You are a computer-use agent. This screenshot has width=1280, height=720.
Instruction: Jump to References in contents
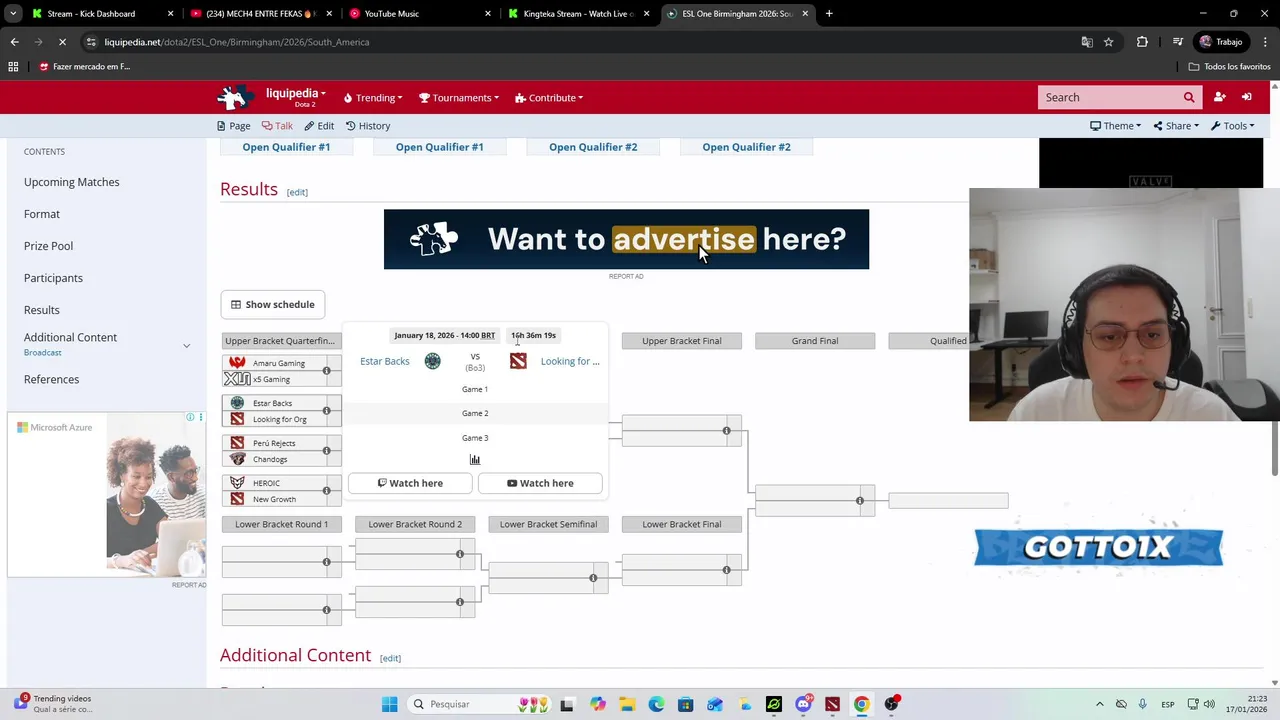[x=51, y=379]
